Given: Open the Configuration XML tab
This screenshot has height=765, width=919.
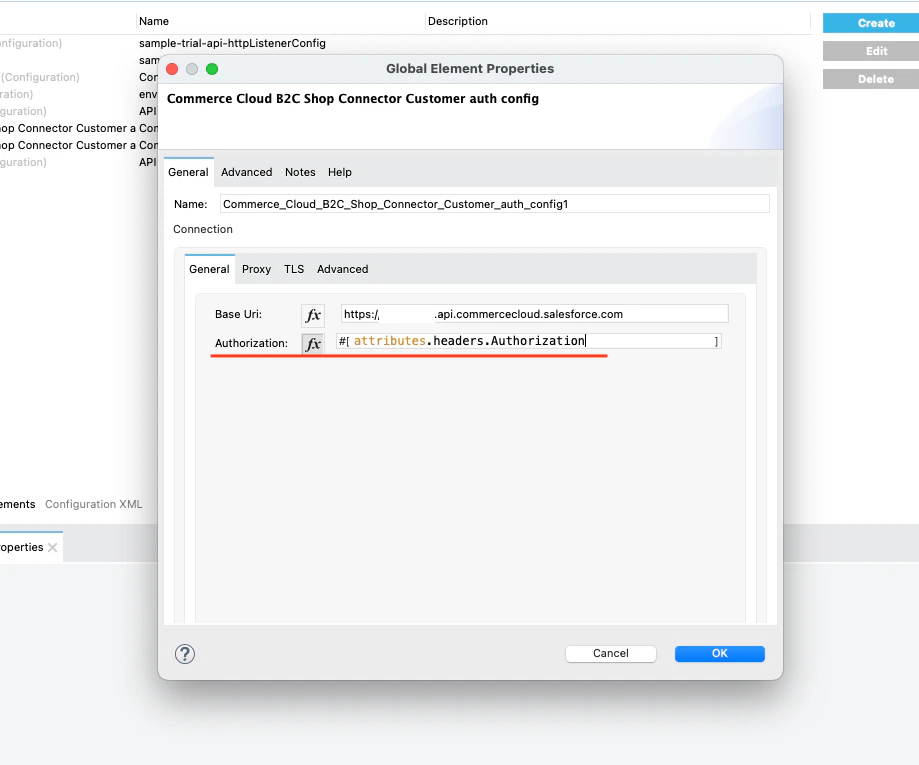Looking at the screenshot, I should pos(93,505).
